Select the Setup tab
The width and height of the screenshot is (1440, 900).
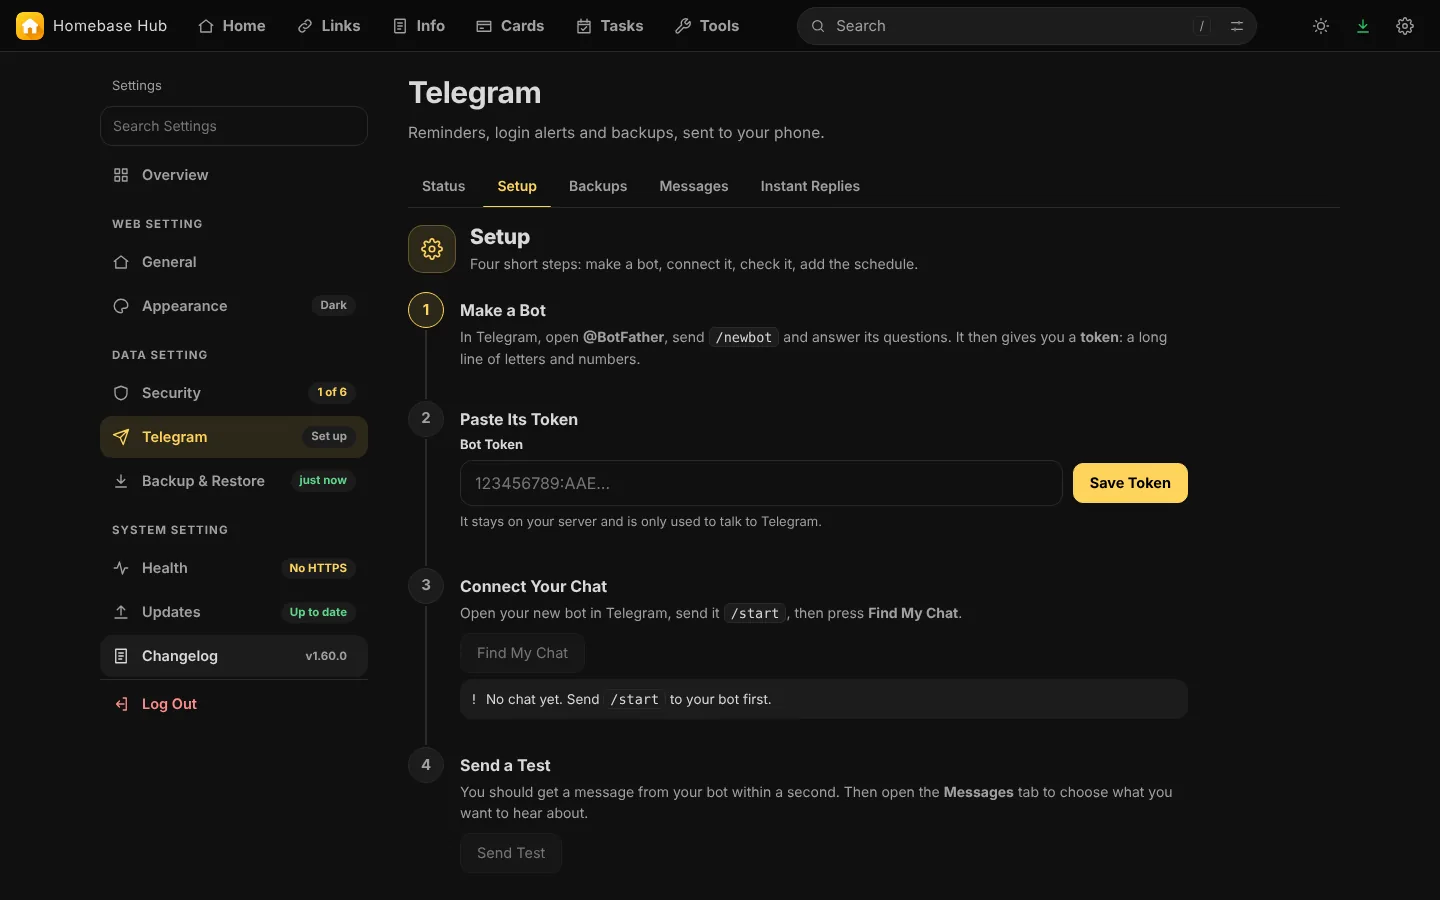click(x=517, y=186)
